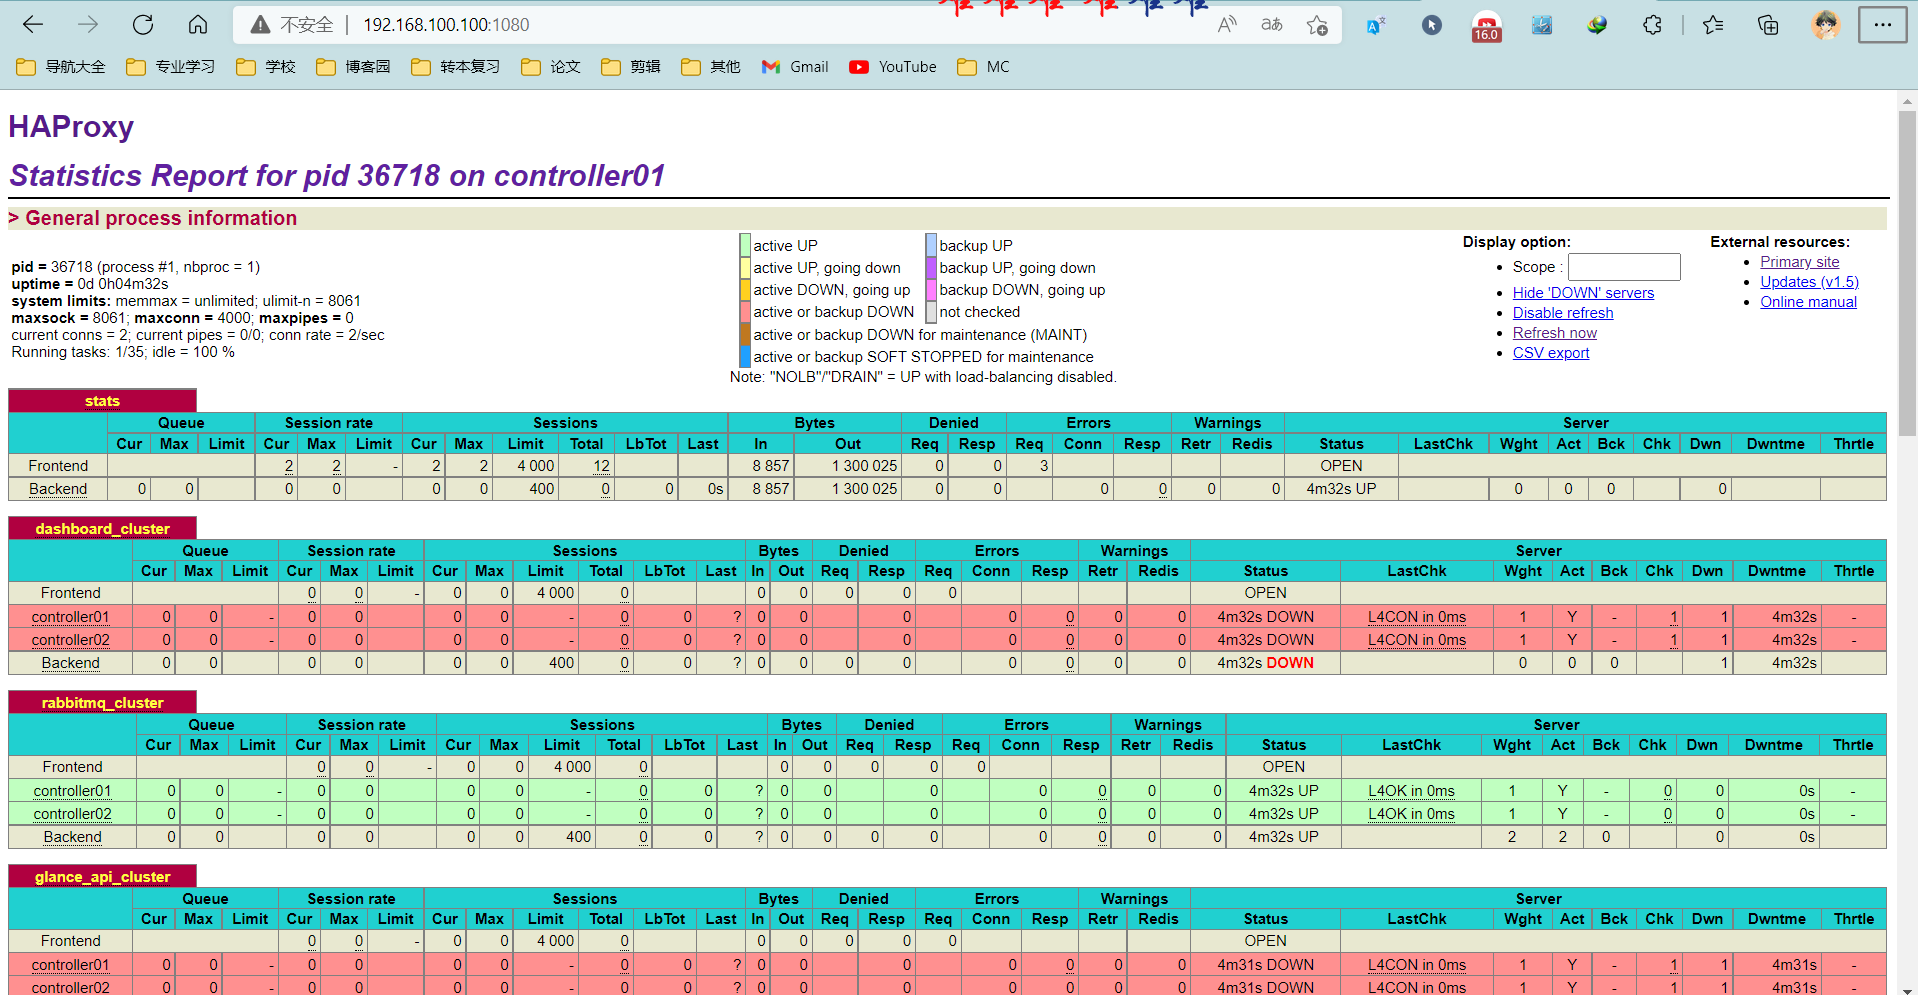This screenshot has height=995, width=1918.
Task: Click L4OK in 0ms for rabbitmq controller01
Action: (x=1412, y=791)
